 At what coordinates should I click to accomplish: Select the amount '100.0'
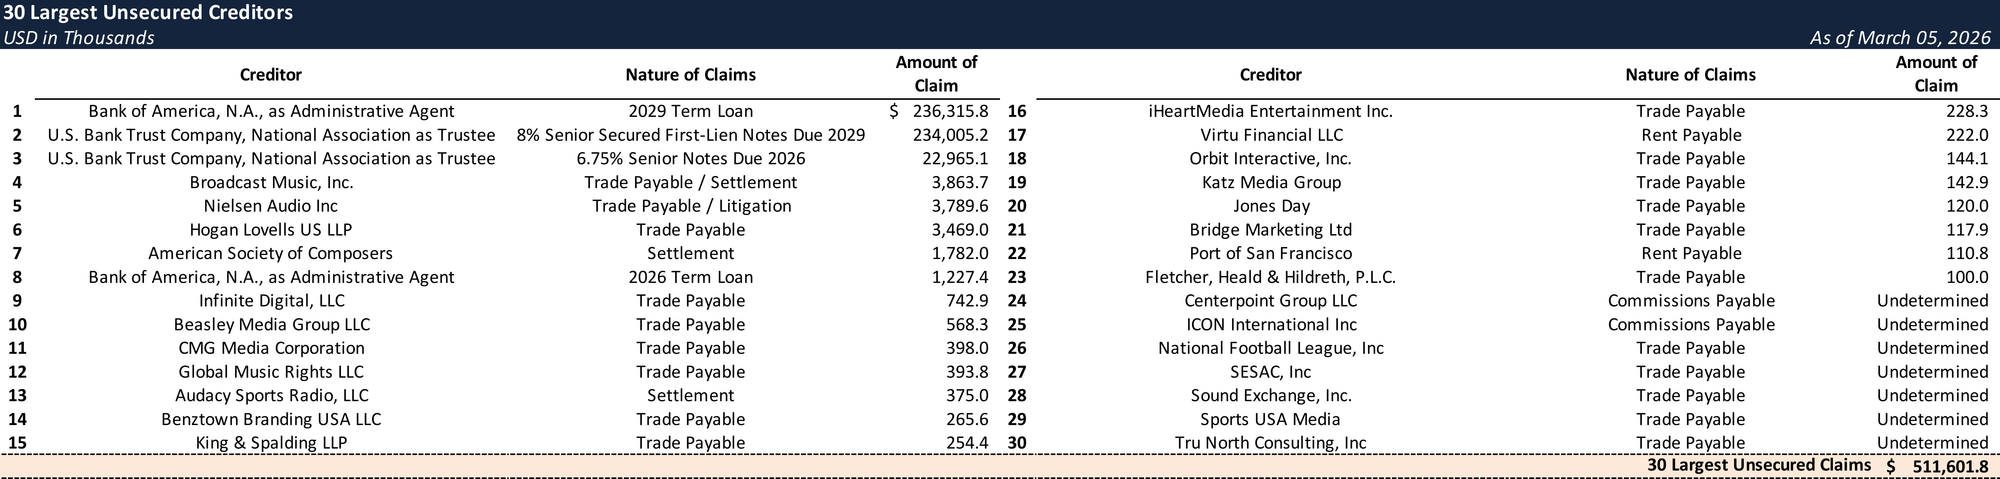pos(1967,277)
